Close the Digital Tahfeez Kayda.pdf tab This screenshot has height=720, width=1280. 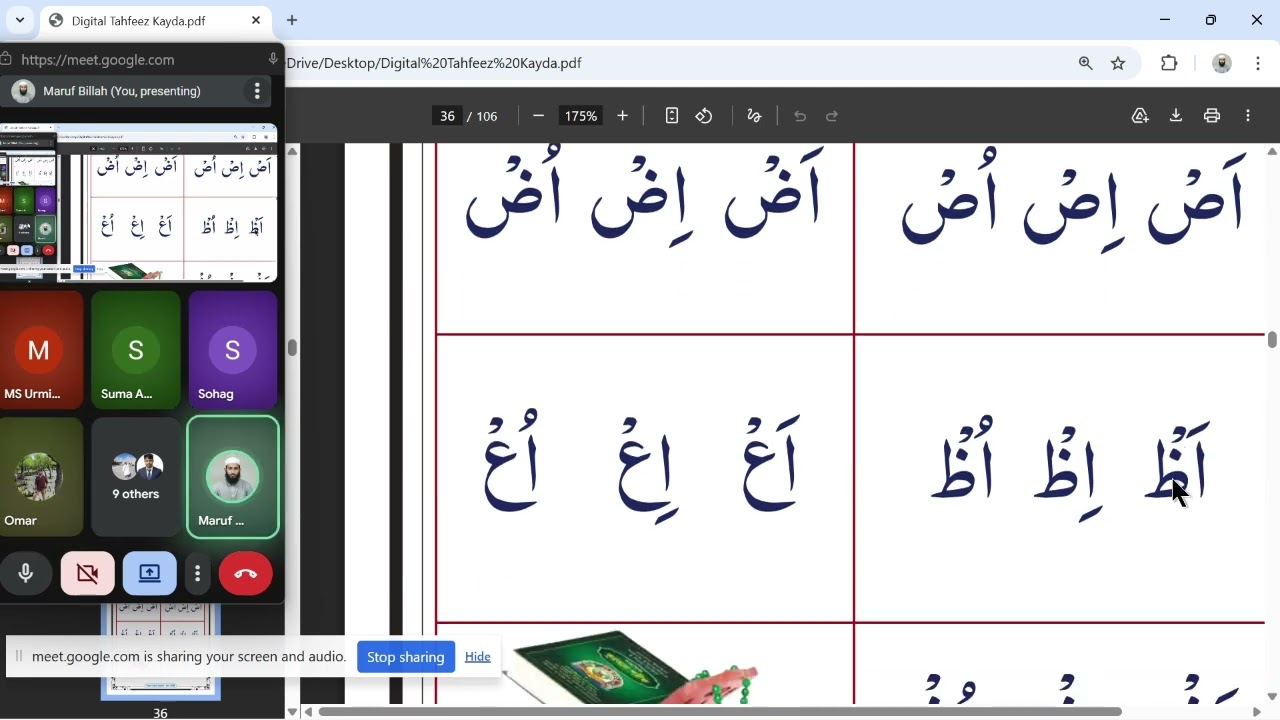(256, 20)
